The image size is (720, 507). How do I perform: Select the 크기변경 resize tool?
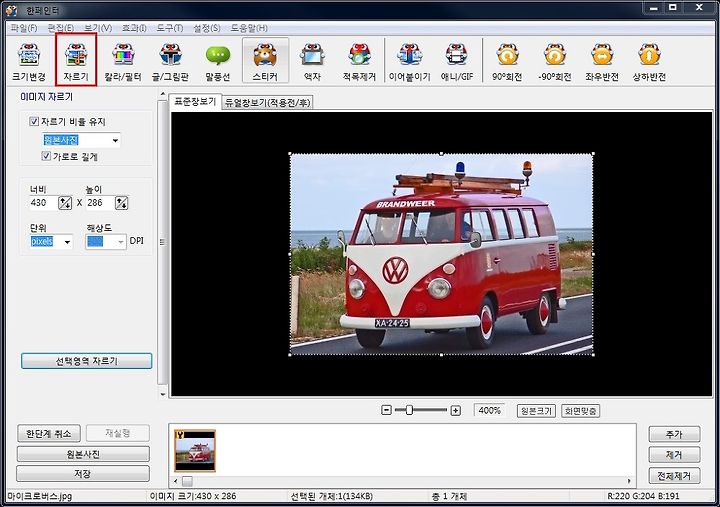(x=29, y=62)
